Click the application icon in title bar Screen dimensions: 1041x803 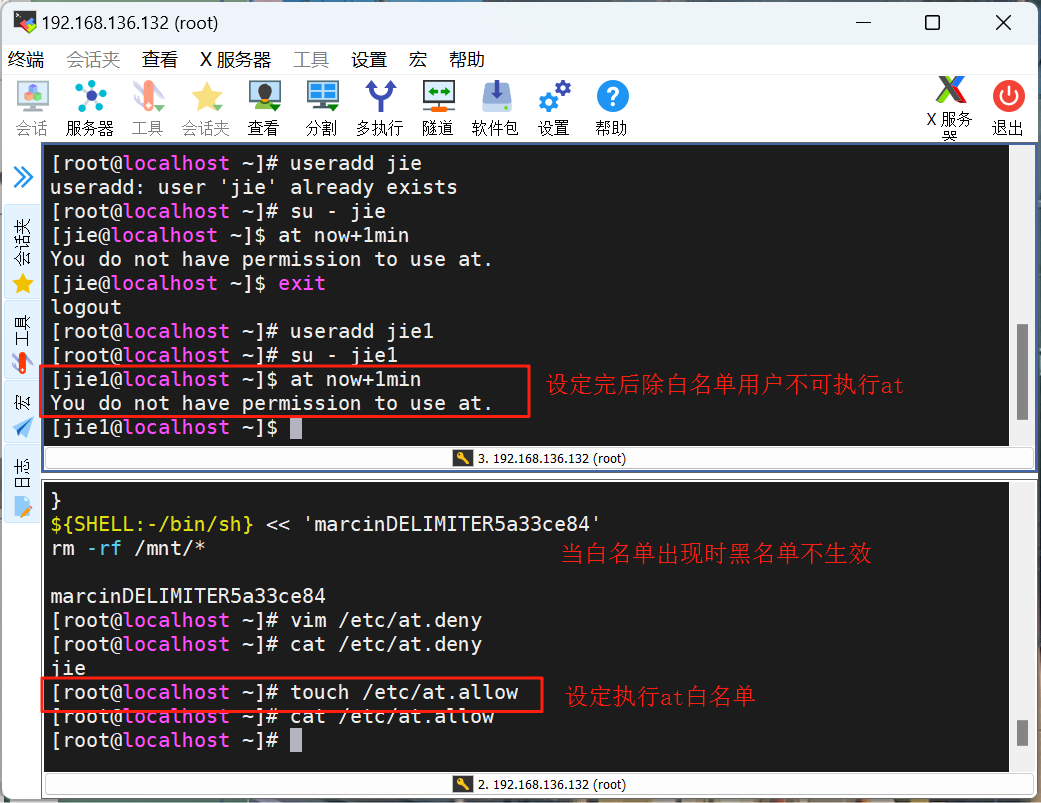24,23
